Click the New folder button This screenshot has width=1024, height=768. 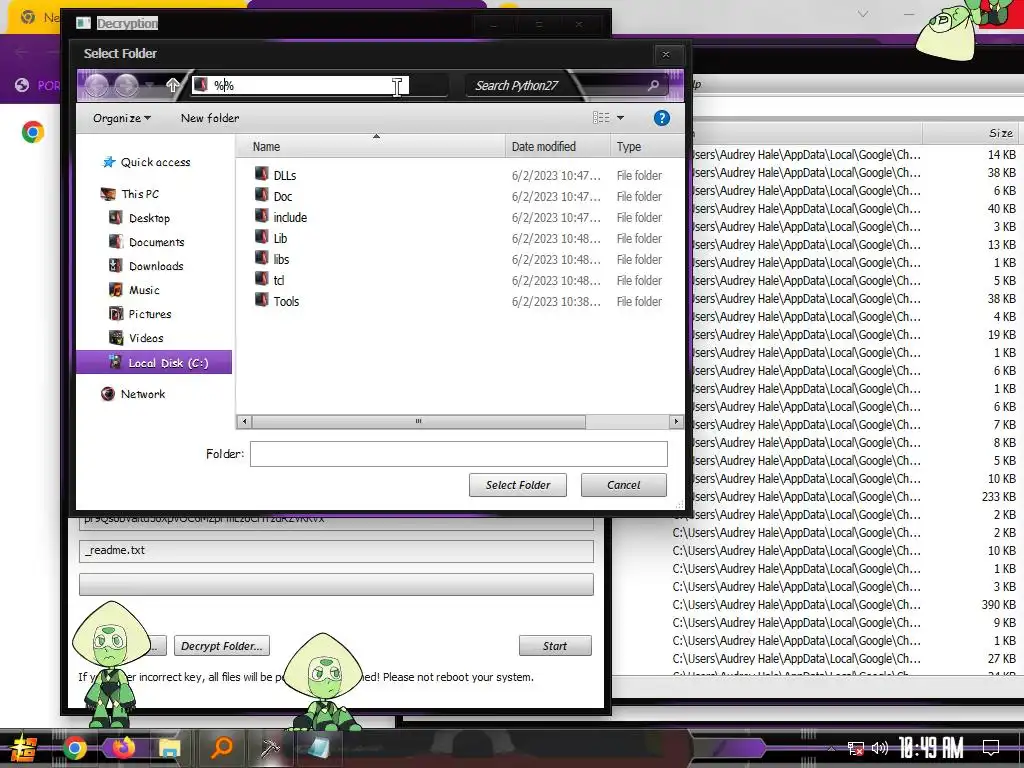[210, 118]
